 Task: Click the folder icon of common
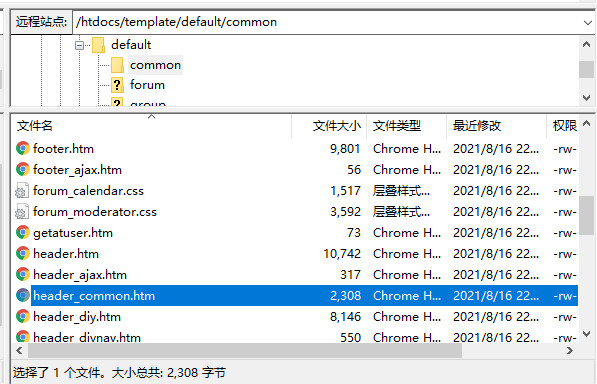[117, 65]
